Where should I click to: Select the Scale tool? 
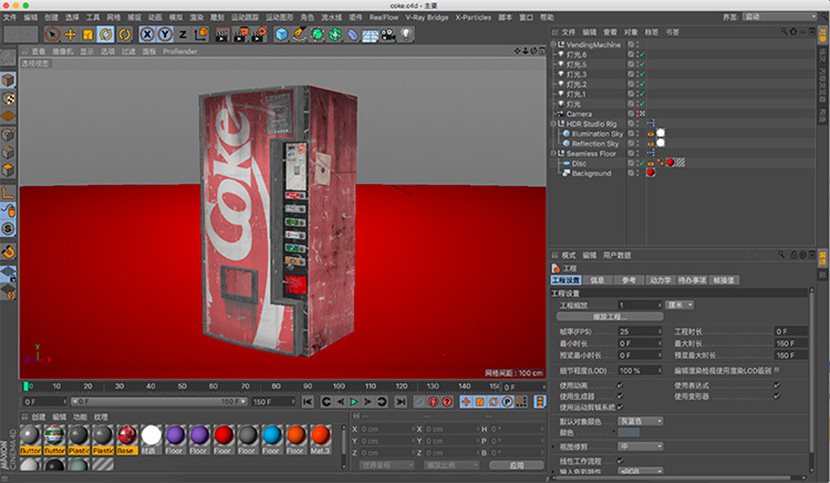(88, 34)
